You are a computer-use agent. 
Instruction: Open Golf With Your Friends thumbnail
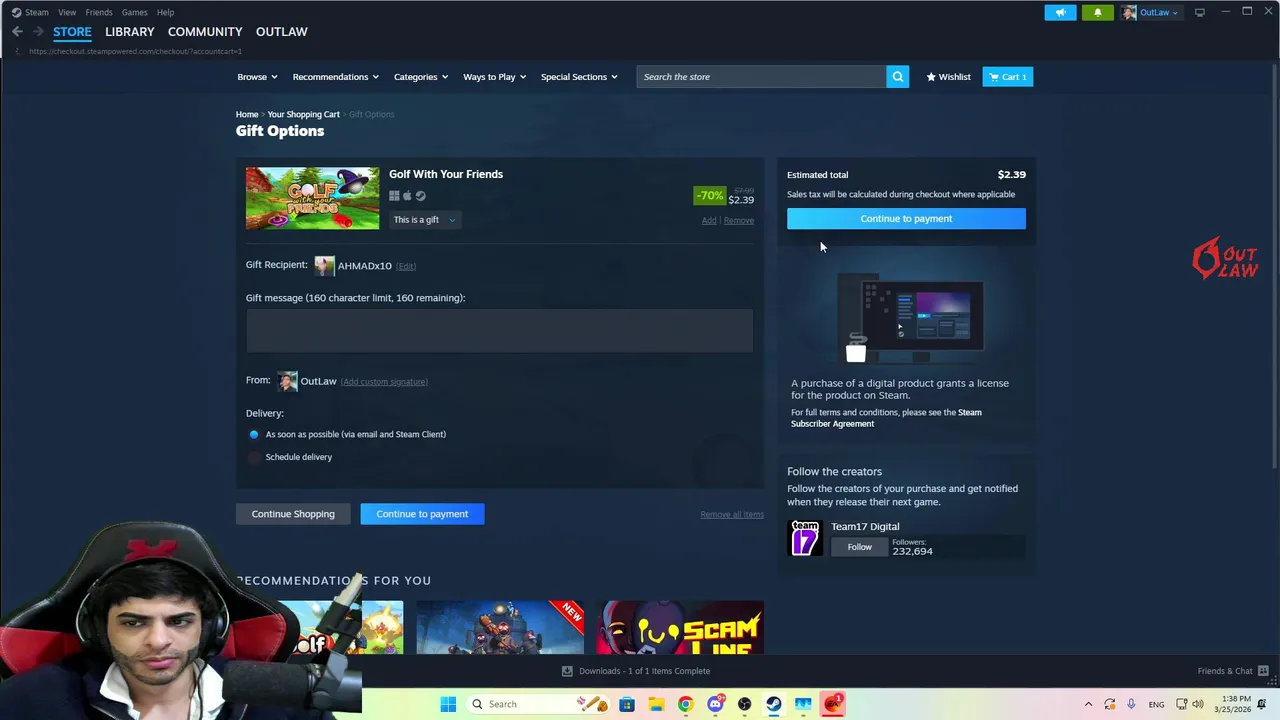[312, 198]
